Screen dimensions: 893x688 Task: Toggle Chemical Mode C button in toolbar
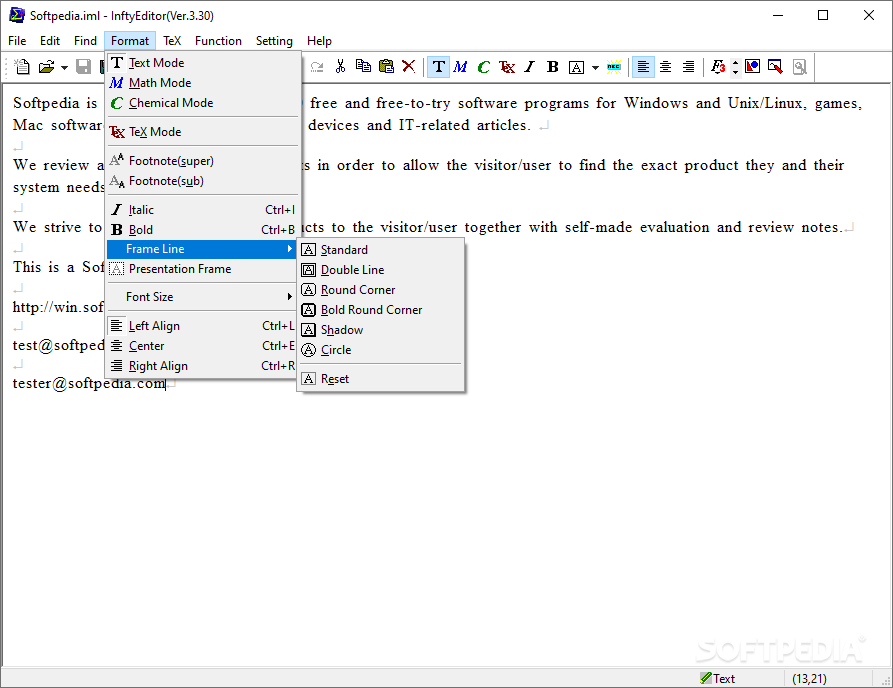pos(484,67)
